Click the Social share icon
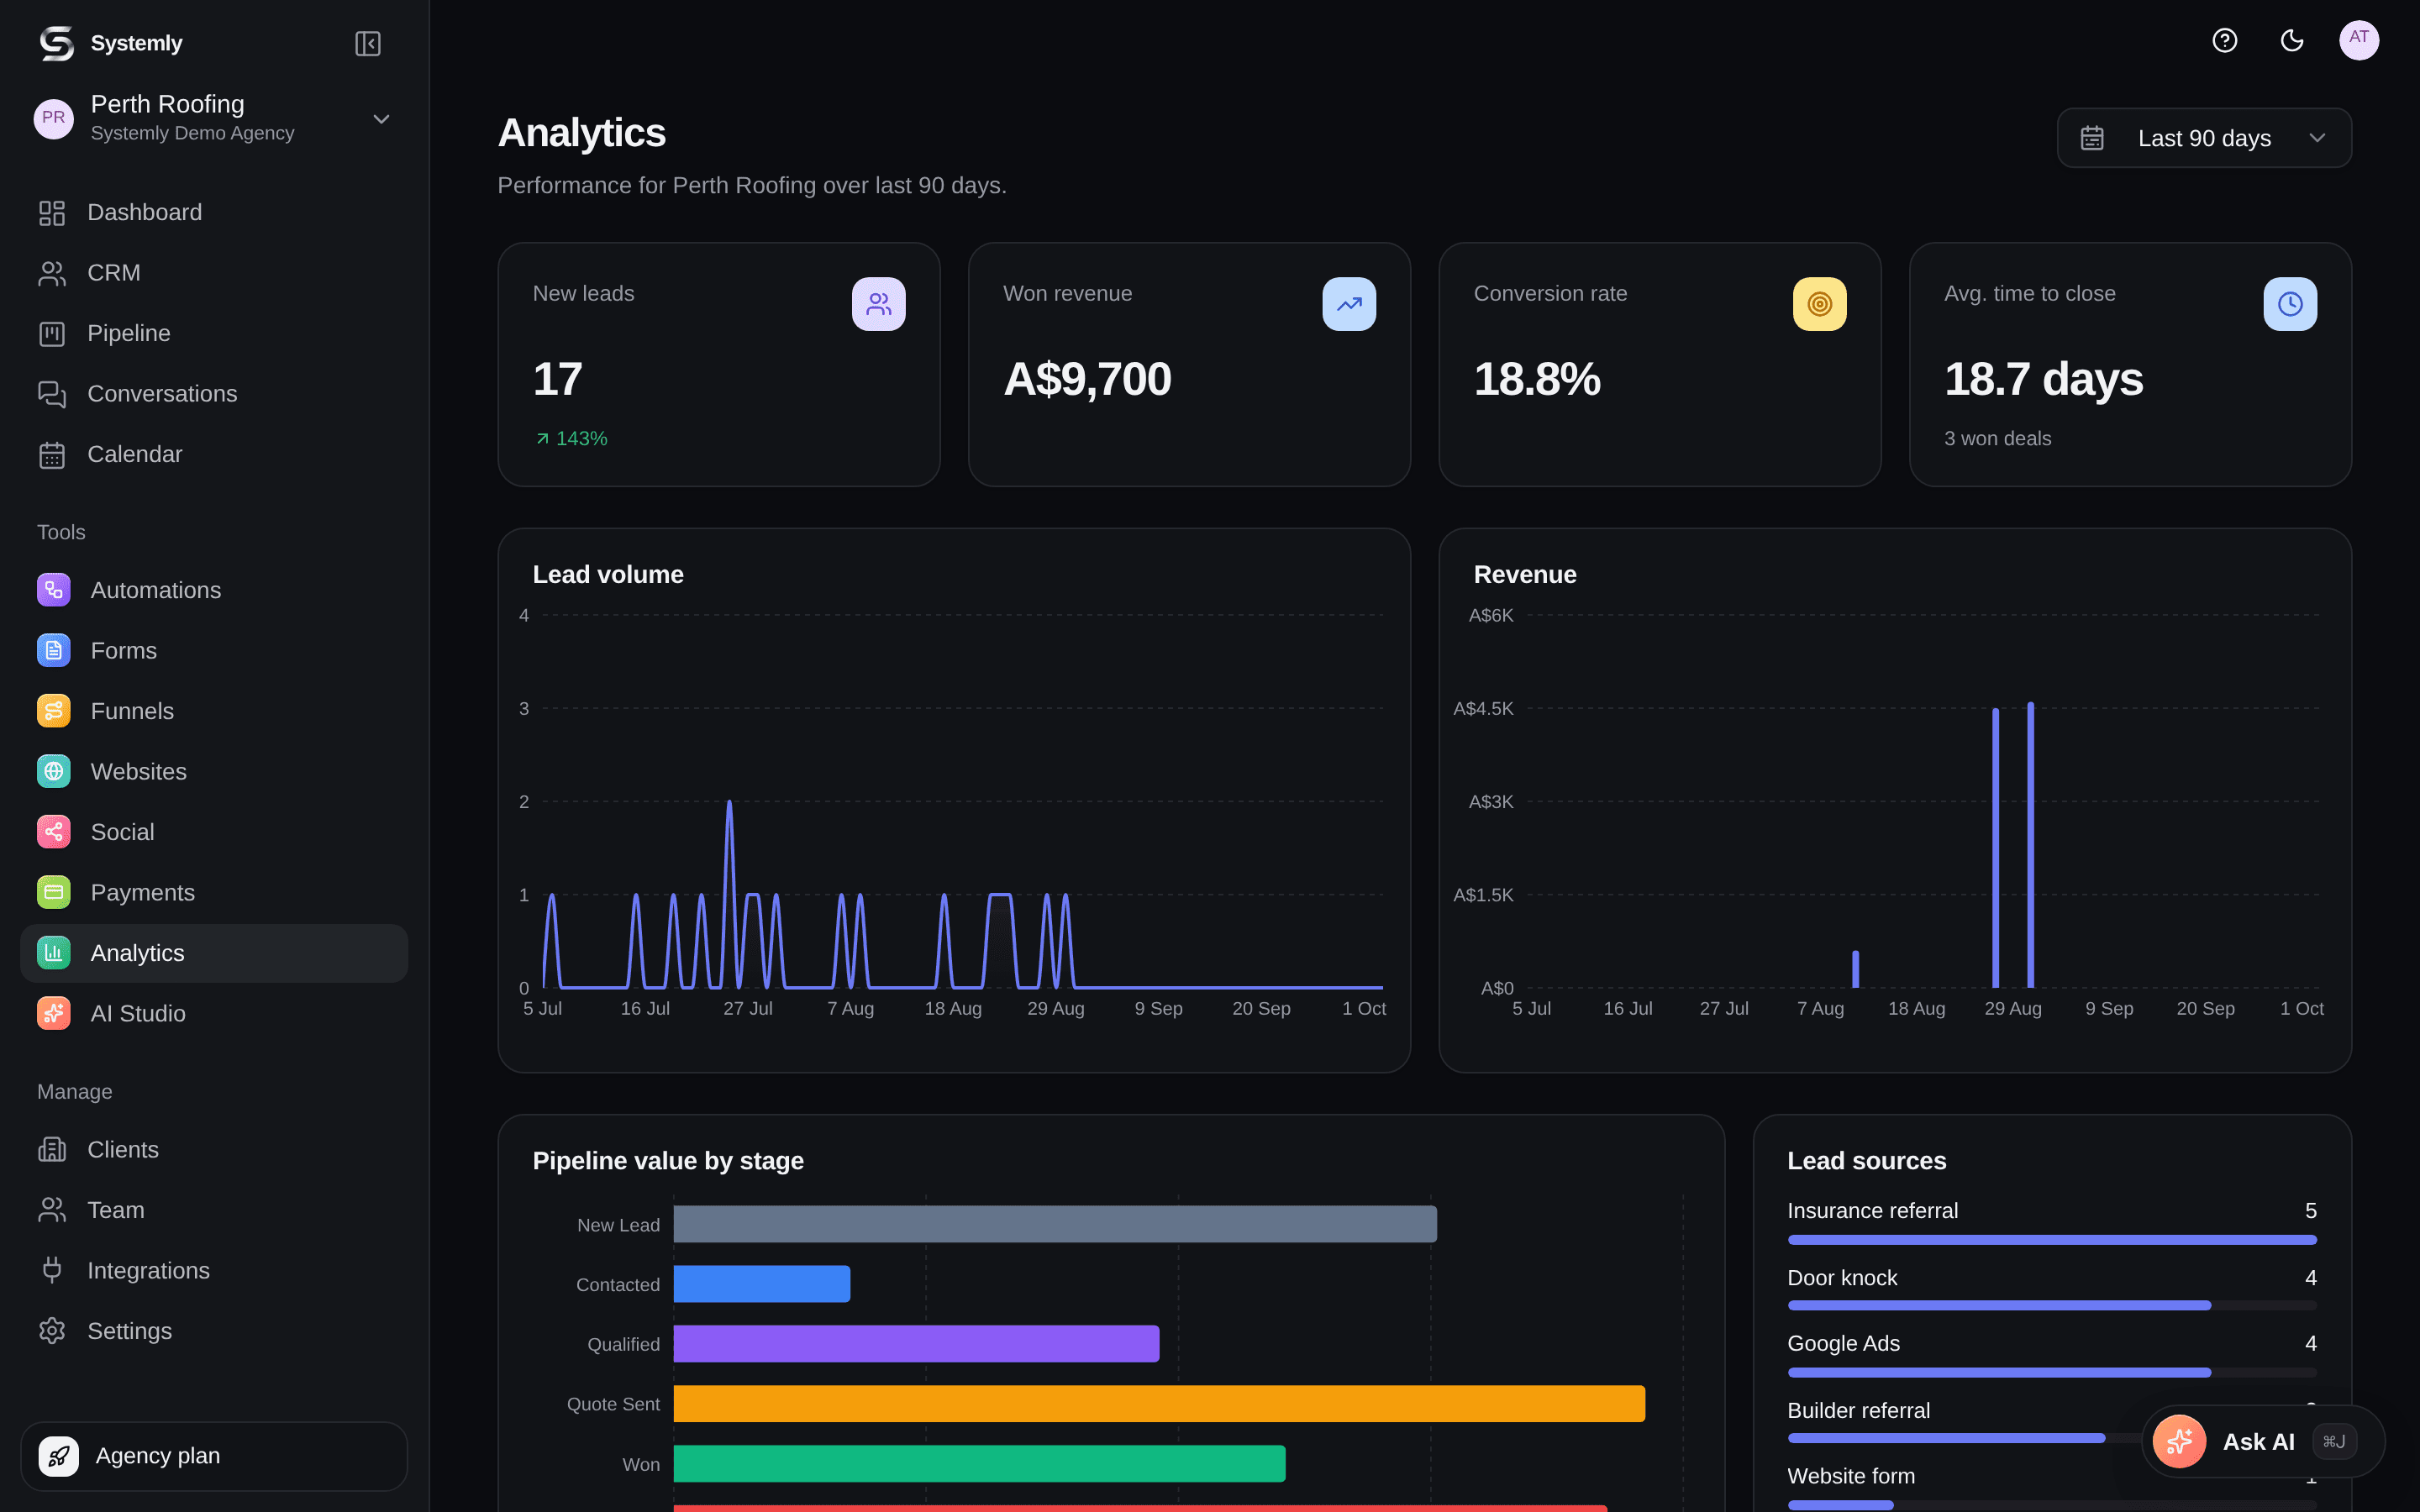The height and width of the screenshot is (1512, 2420). (x=54, y=832)
